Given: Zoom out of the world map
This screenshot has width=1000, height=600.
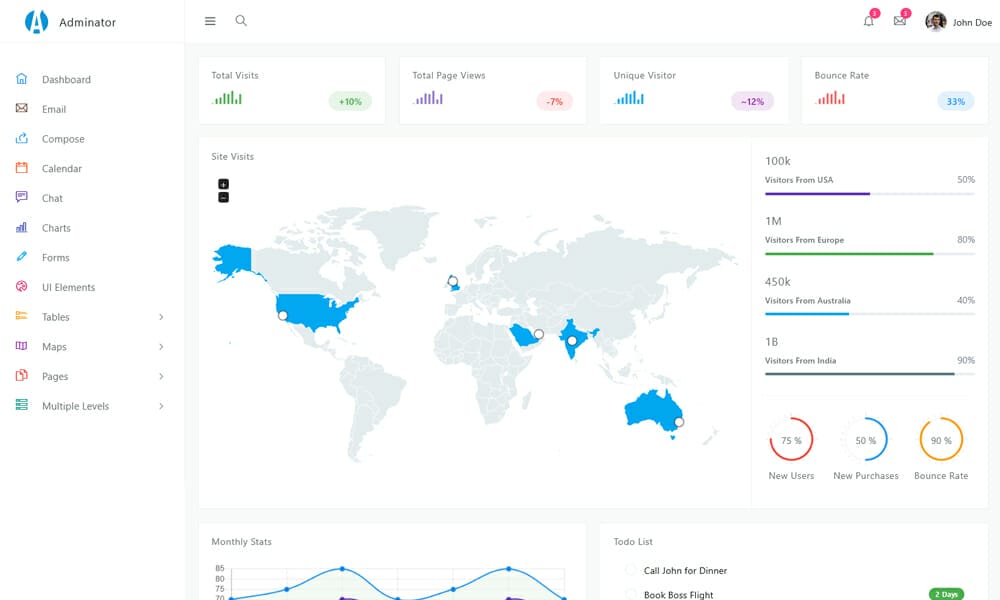Looking at the screenshot, I should tap(222, 198).
